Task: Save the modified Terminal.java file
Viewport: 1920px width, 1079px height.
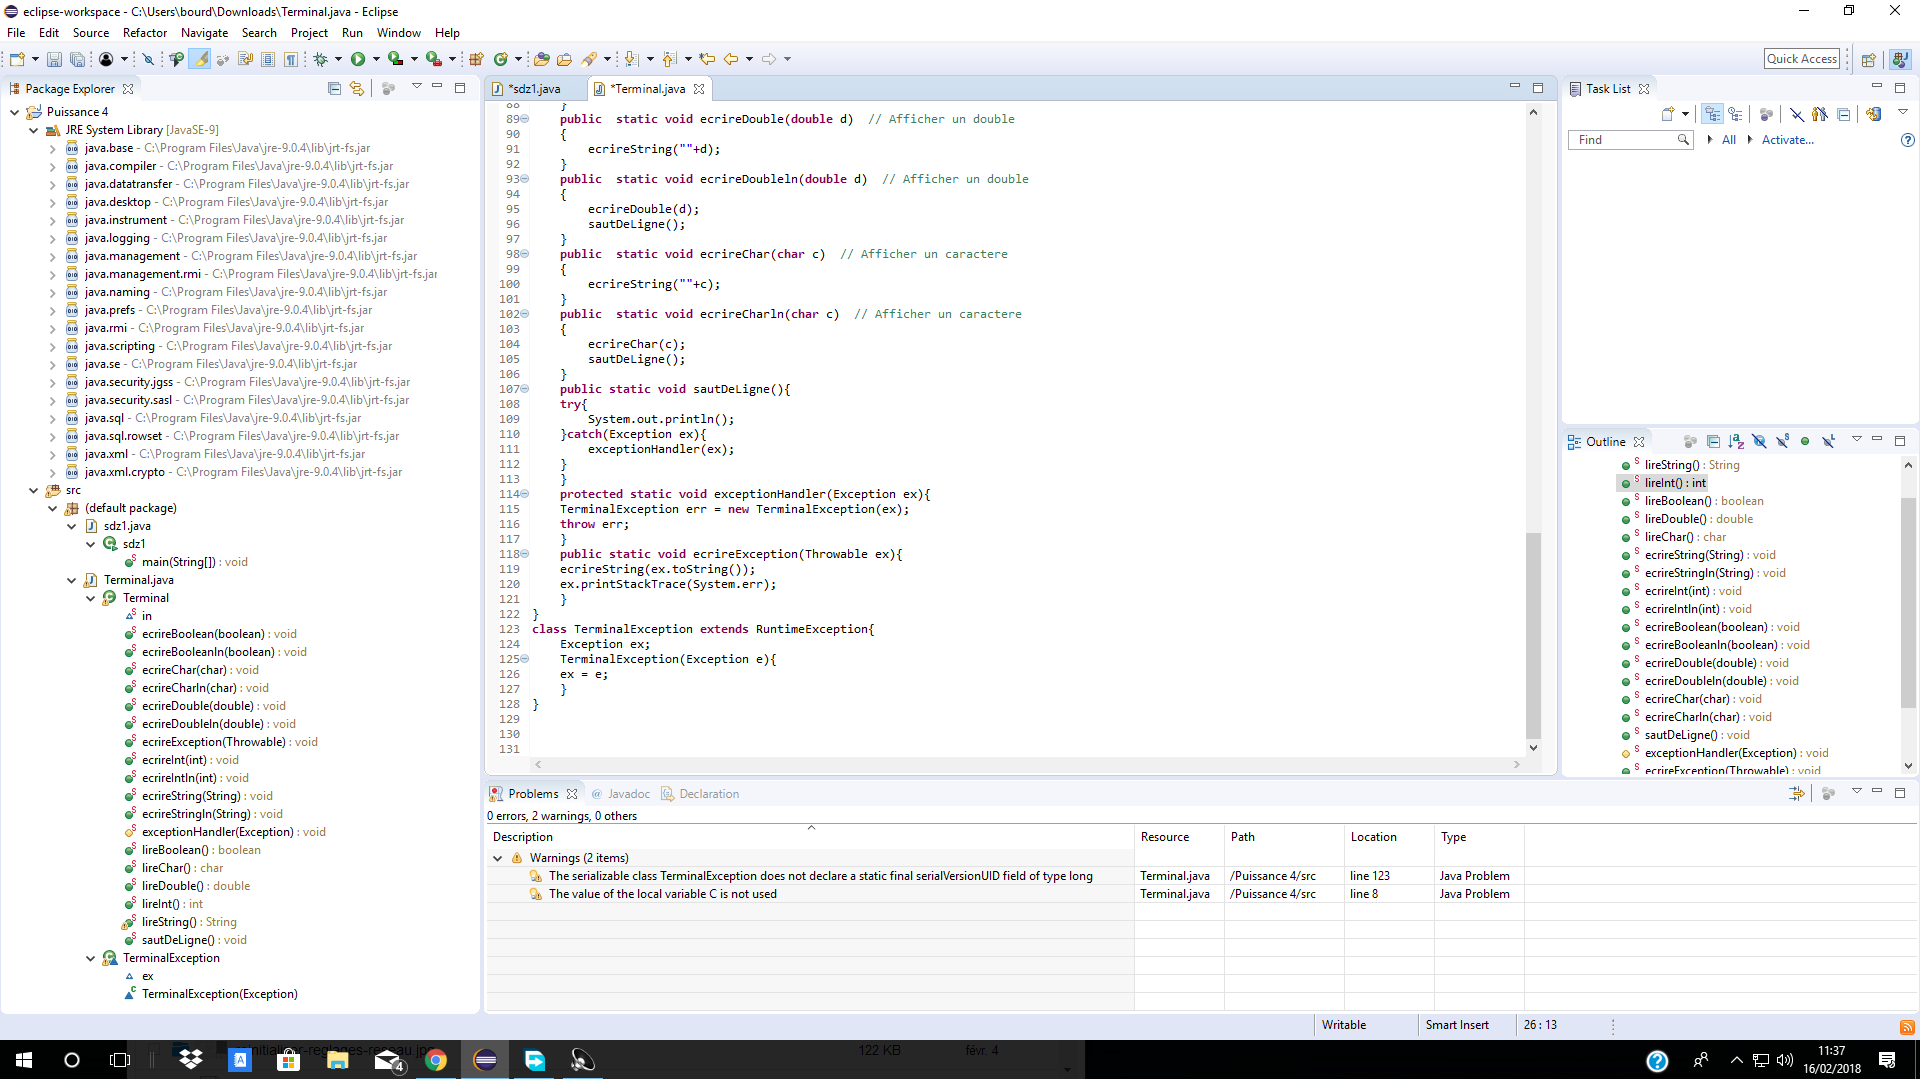Action: pyautogui.click(x=54, y=58)
